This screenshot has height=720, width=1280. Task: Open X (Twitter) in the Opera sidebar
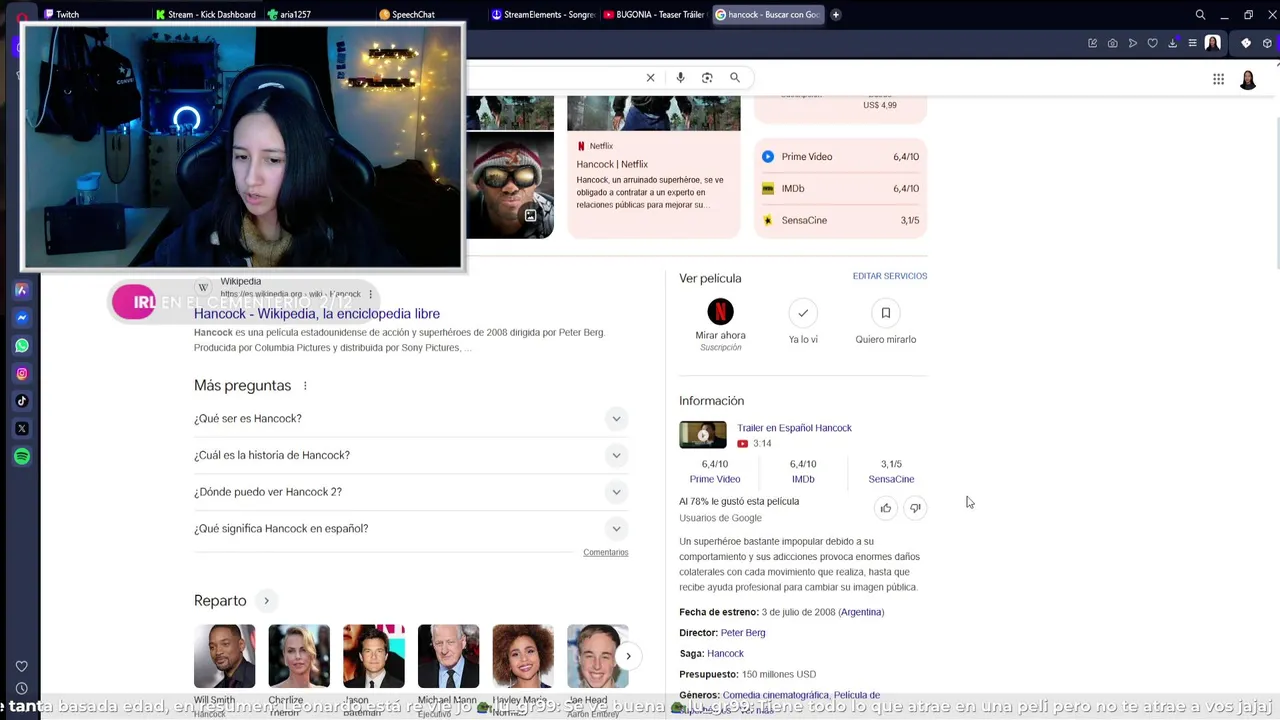22,429
